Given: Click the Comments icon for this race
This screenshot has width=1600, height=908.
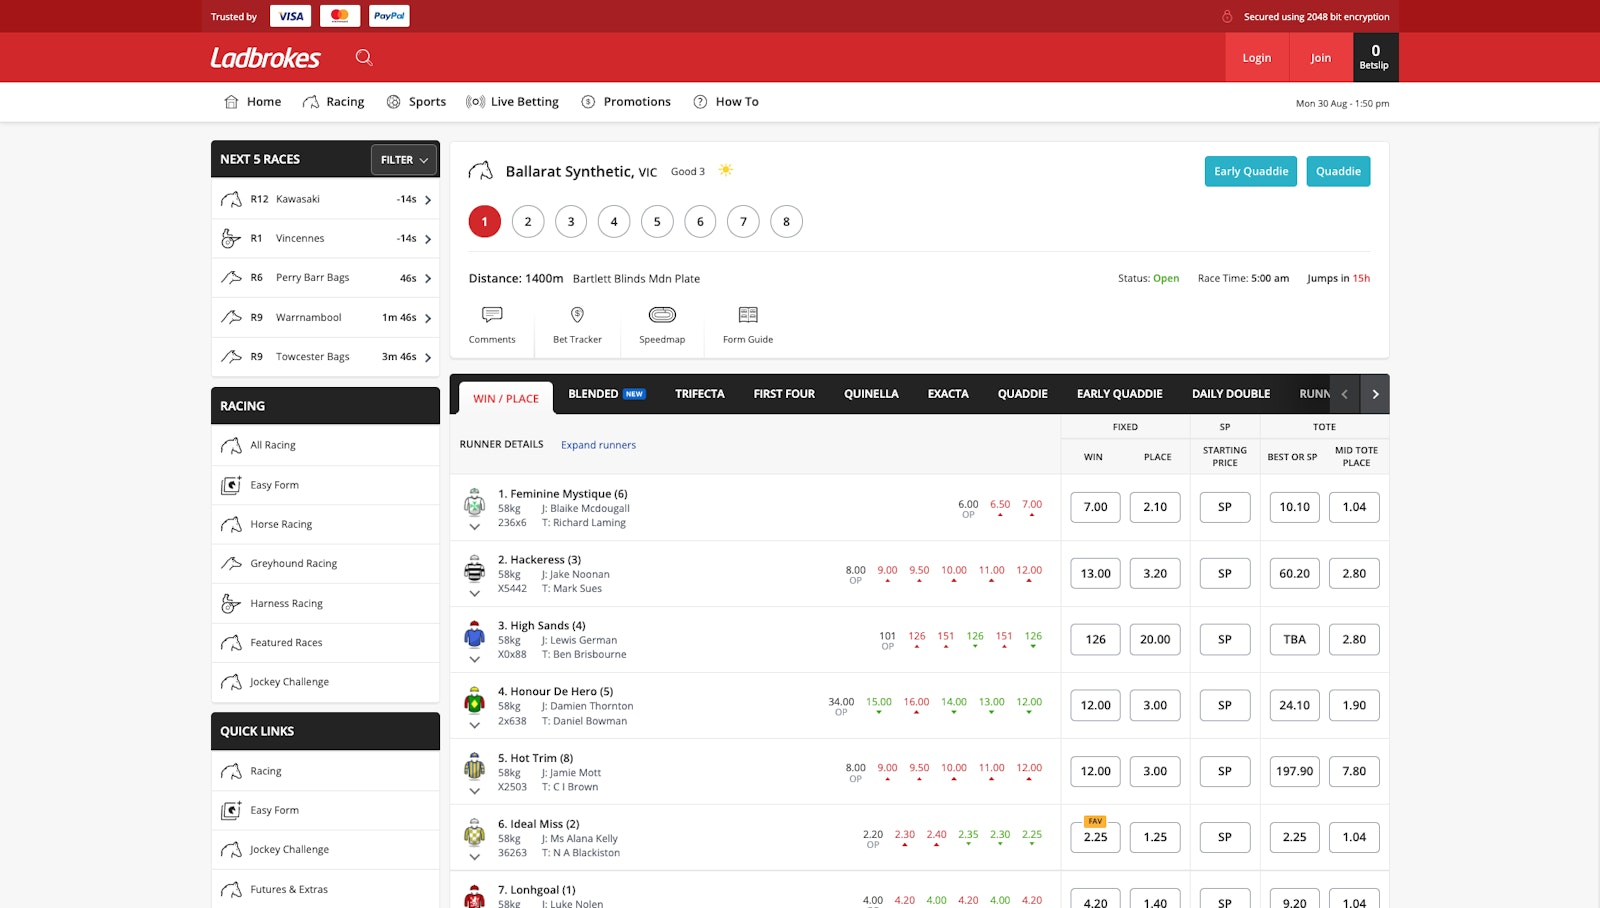Looking at the screenshot, I should (492, 324).
